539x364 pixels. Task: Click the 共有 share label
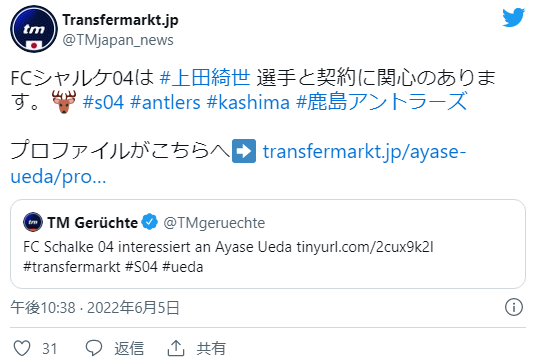click(x=211, y=349)
